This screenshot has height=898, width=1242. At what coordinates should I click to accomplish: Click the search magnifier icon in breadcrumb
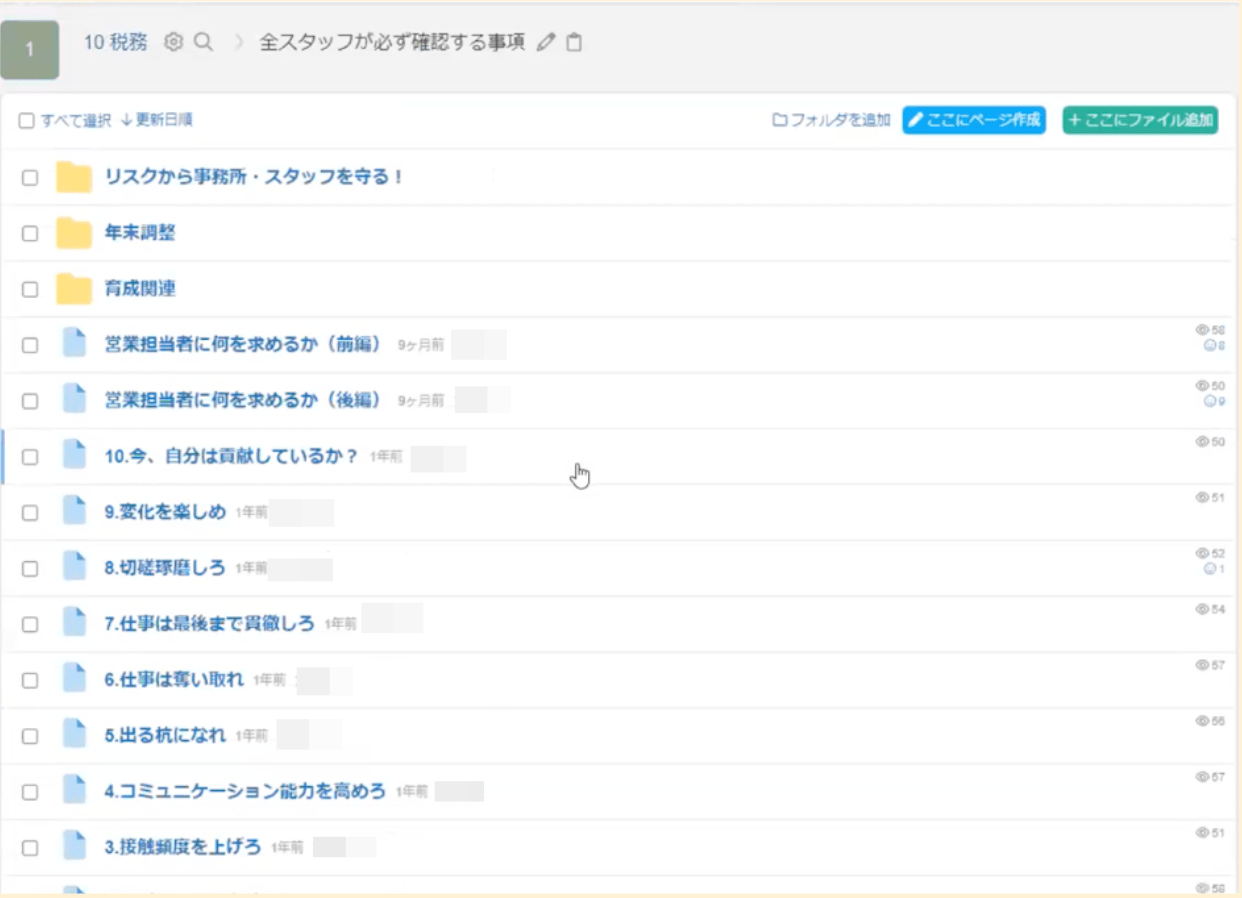(203, 42)
